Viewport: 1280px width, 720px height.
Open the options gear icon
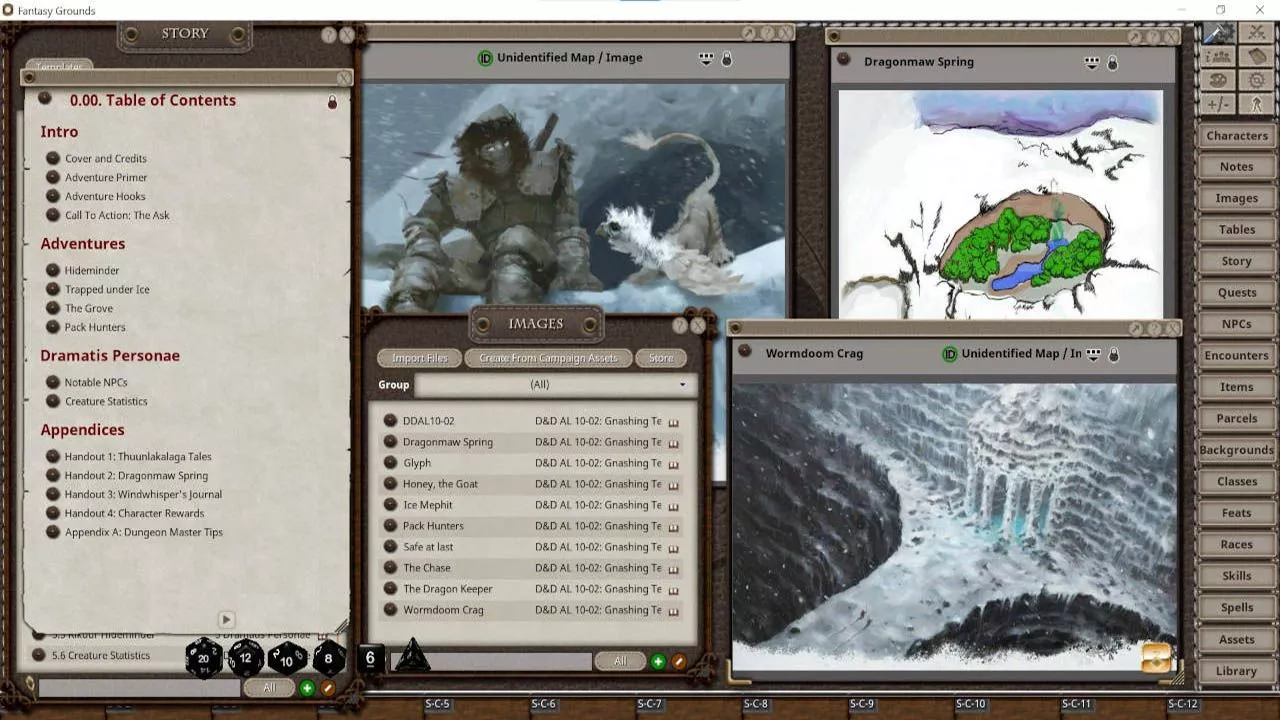[x=1257, y=81]
